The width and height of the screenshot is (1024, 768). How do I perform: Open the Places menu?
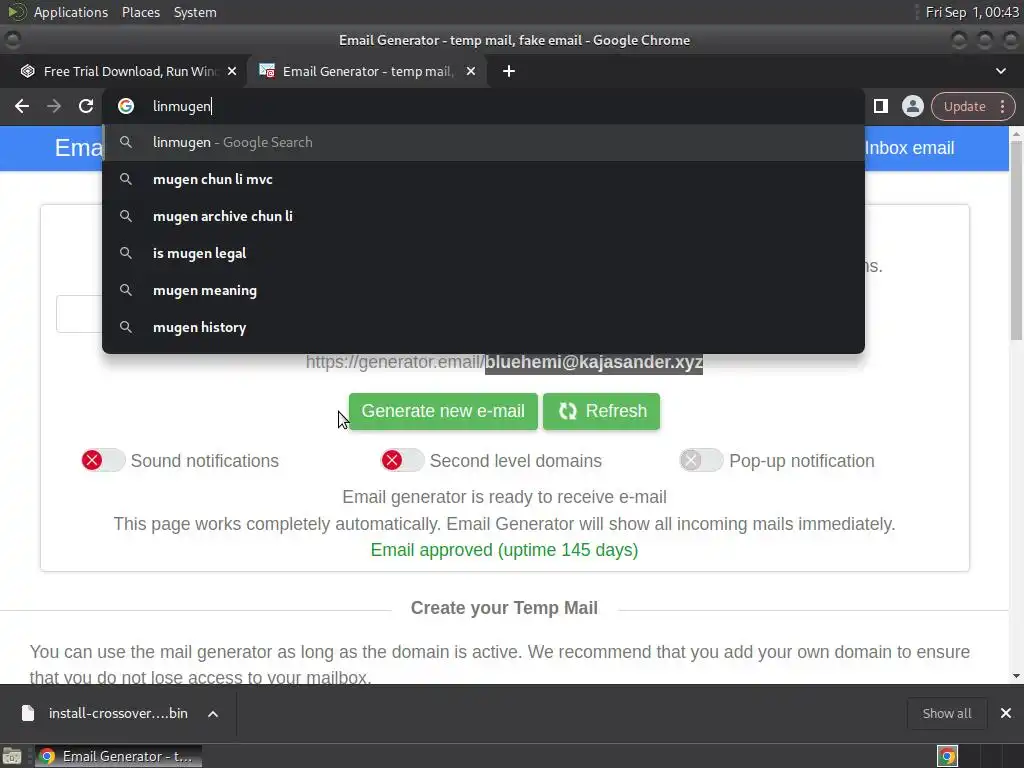141,12
